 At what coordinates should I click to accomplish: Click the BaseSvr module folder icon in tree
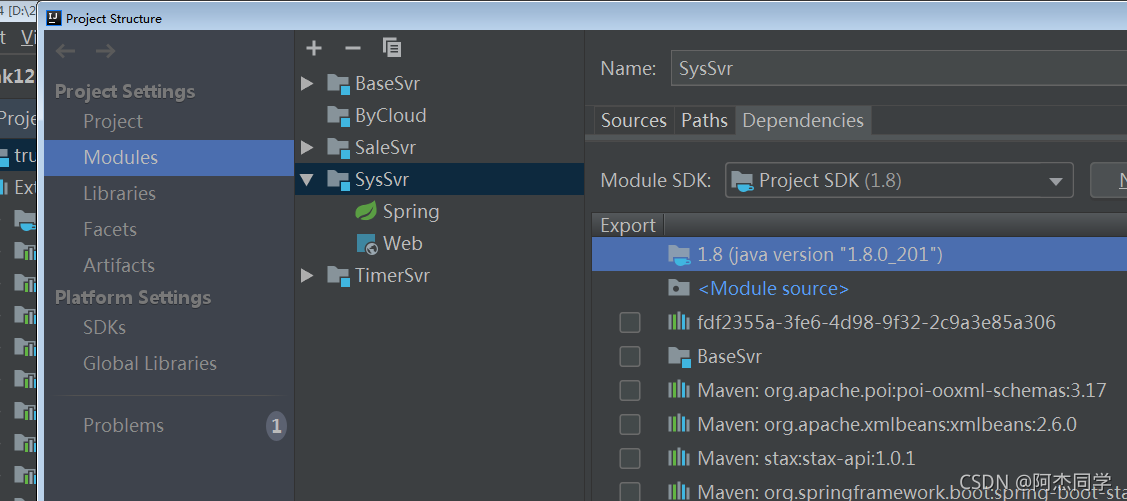[338, 83]
